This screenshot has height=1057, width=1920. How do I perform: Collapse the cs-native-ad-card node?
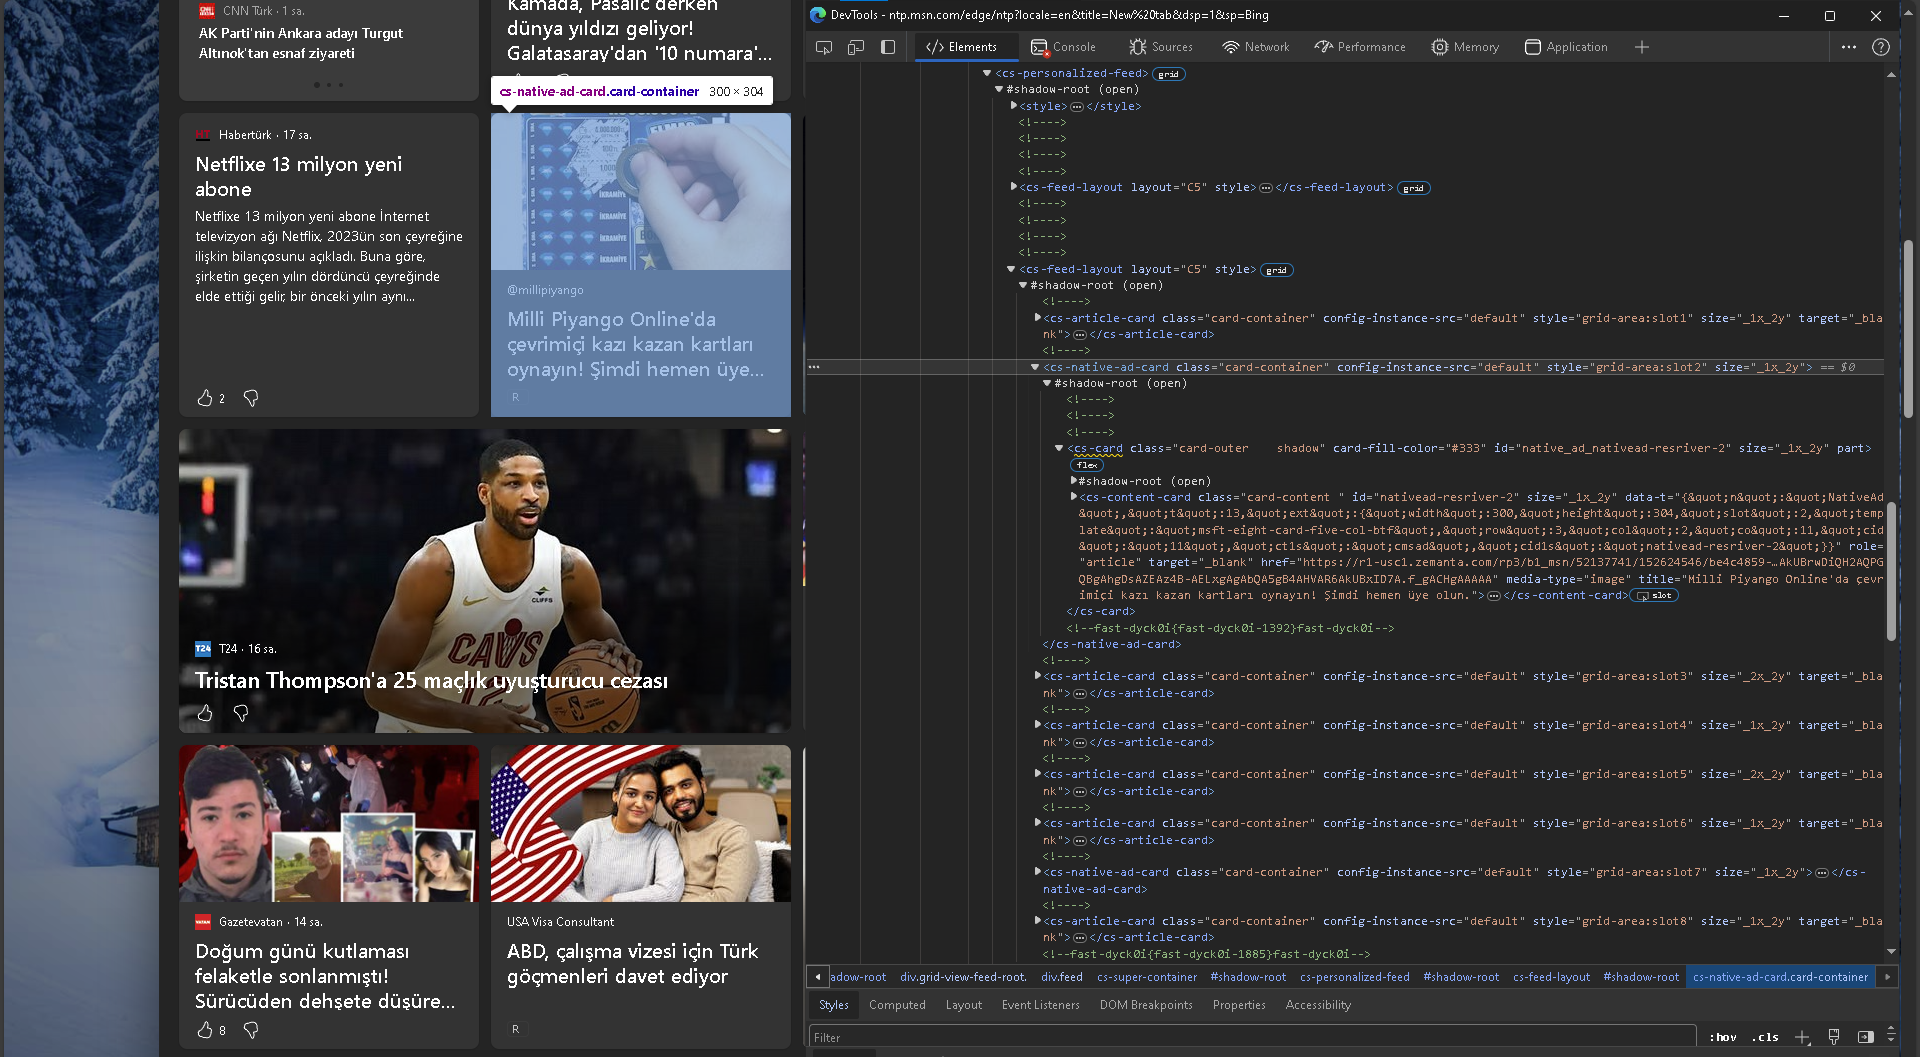pyautogui.click(x=1035, y=367)
